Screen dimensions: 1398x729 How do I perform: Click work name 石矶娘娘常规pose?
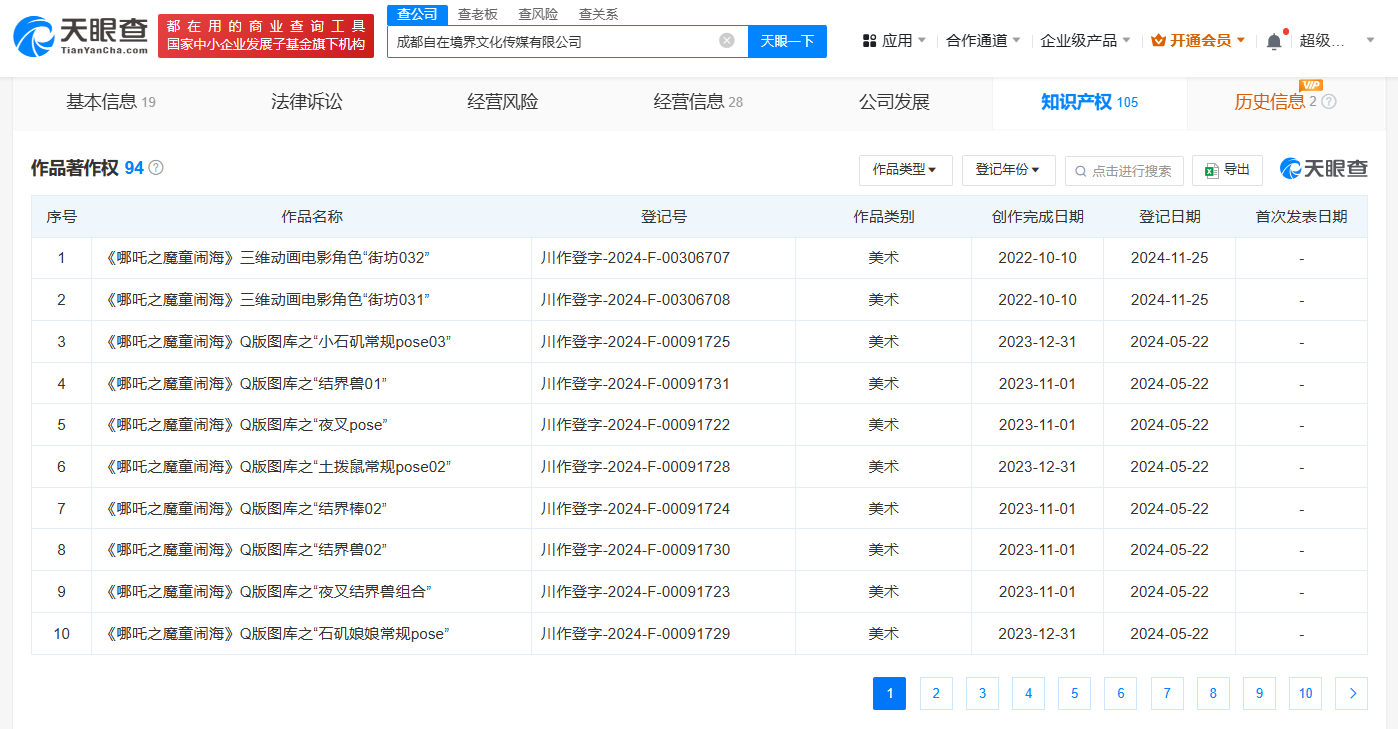point(277,634)
